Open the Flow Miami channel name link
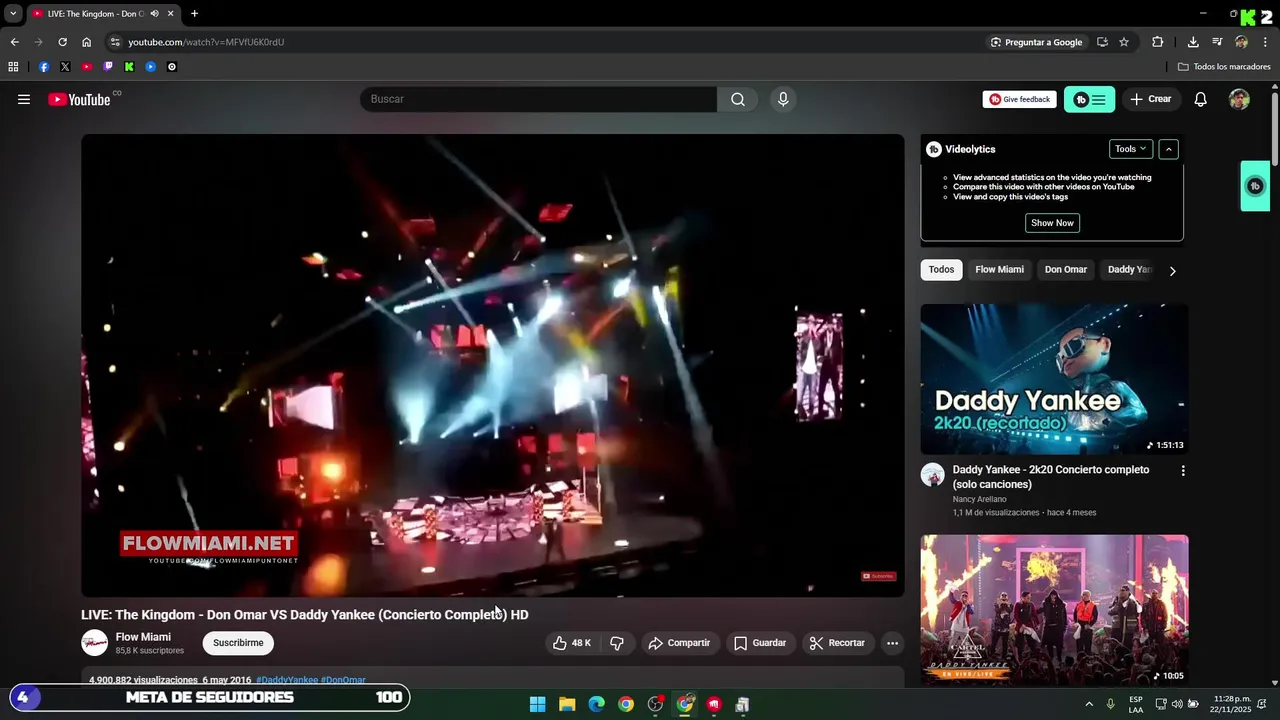This screenshot has height=720, width=1280. pos(143,637)
